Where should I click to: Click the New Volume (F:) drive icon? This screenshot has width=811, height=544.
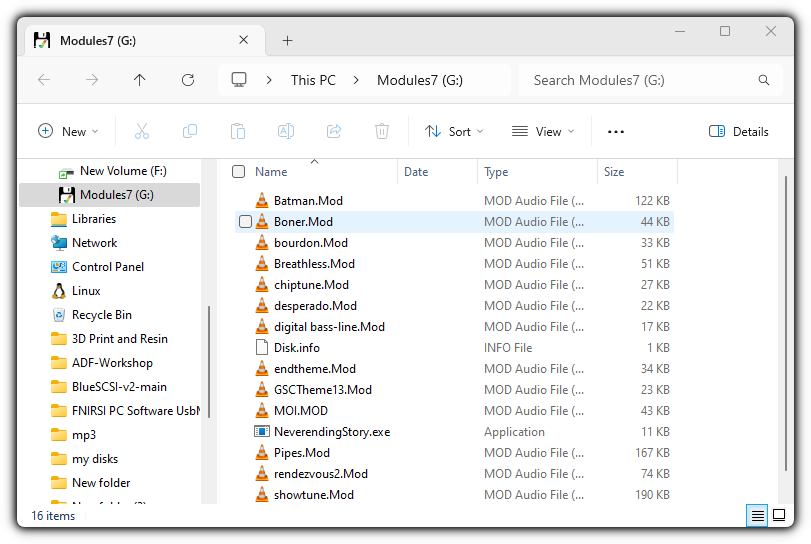click(x=66, y=172)
